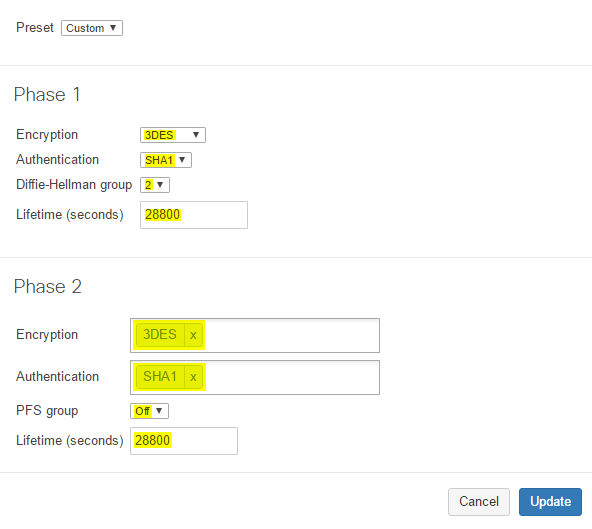Open Phase 1 Encryption dropdown showing 3DES
The height and width of the screenshot is (529, 592).
tap(173, 135)
